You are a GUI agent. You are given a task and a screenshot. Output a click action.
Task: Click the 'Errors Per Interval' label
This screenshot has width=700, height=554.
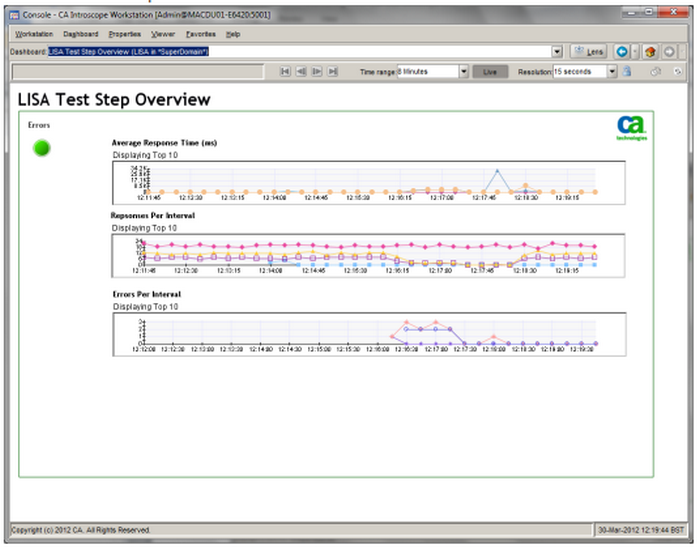(x=147, y=294)
